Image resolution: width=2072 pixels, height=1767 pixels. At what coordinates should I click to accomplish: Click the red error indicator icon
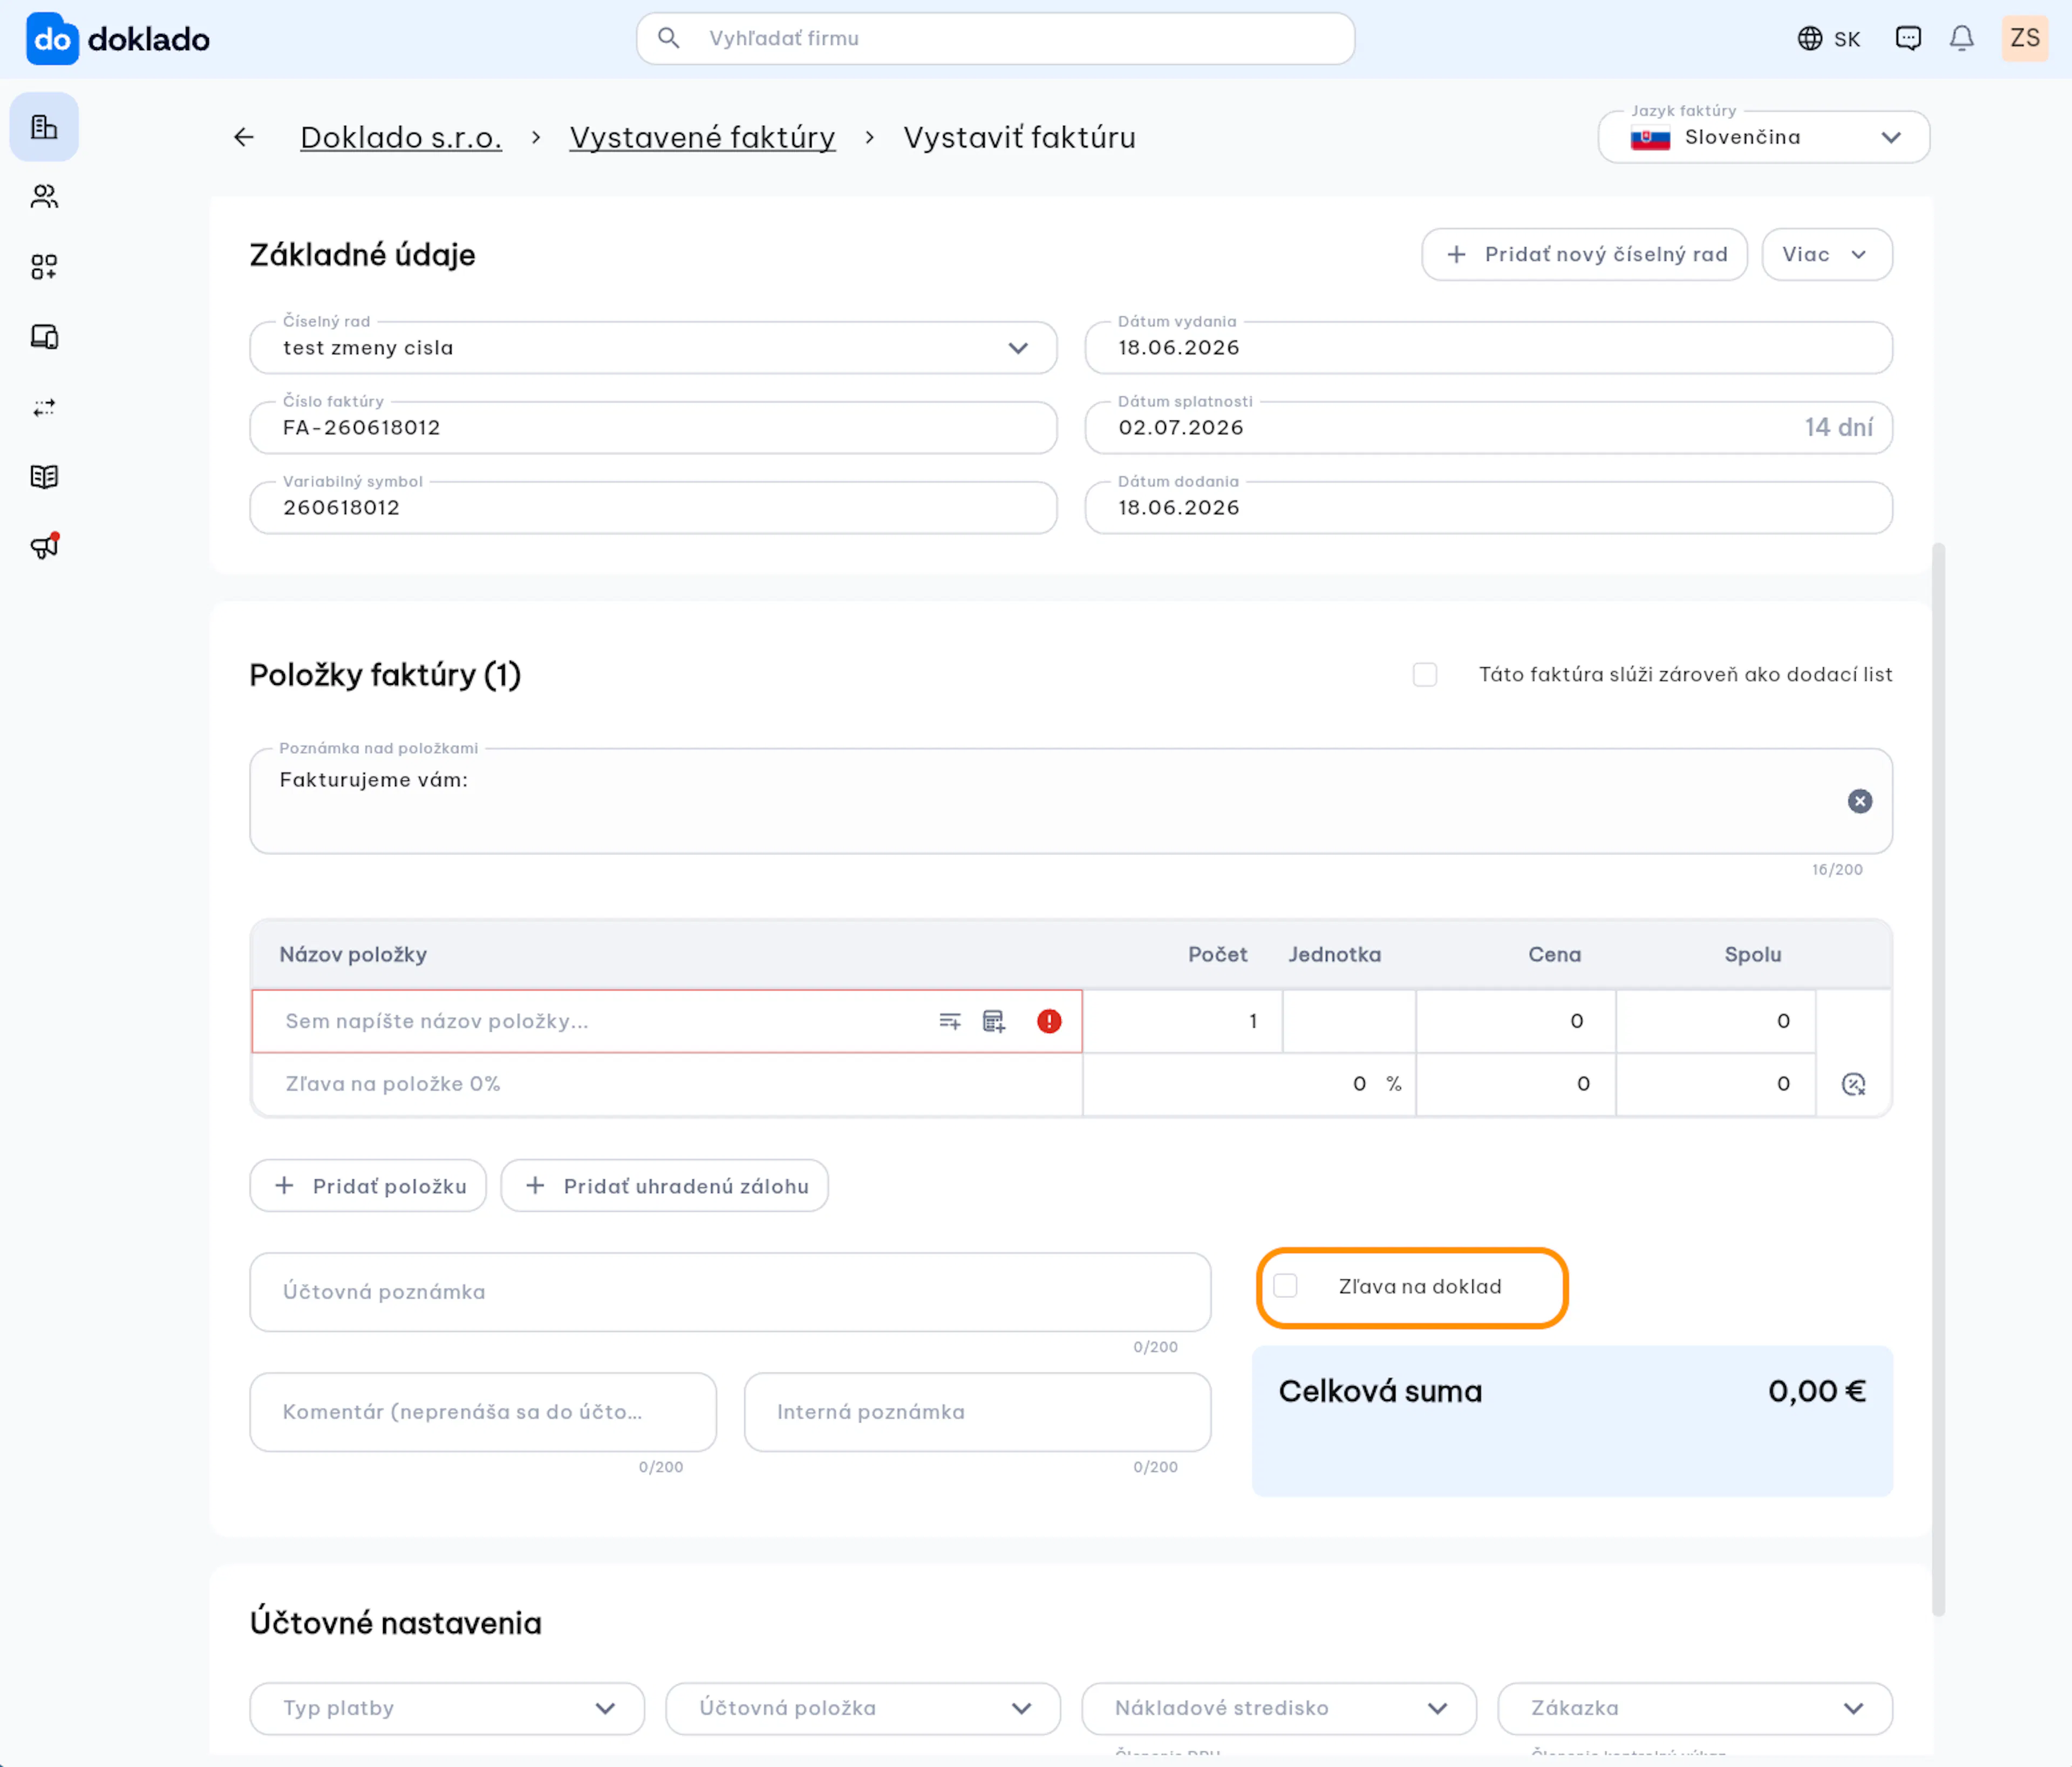click(x=1049, y=1021)
